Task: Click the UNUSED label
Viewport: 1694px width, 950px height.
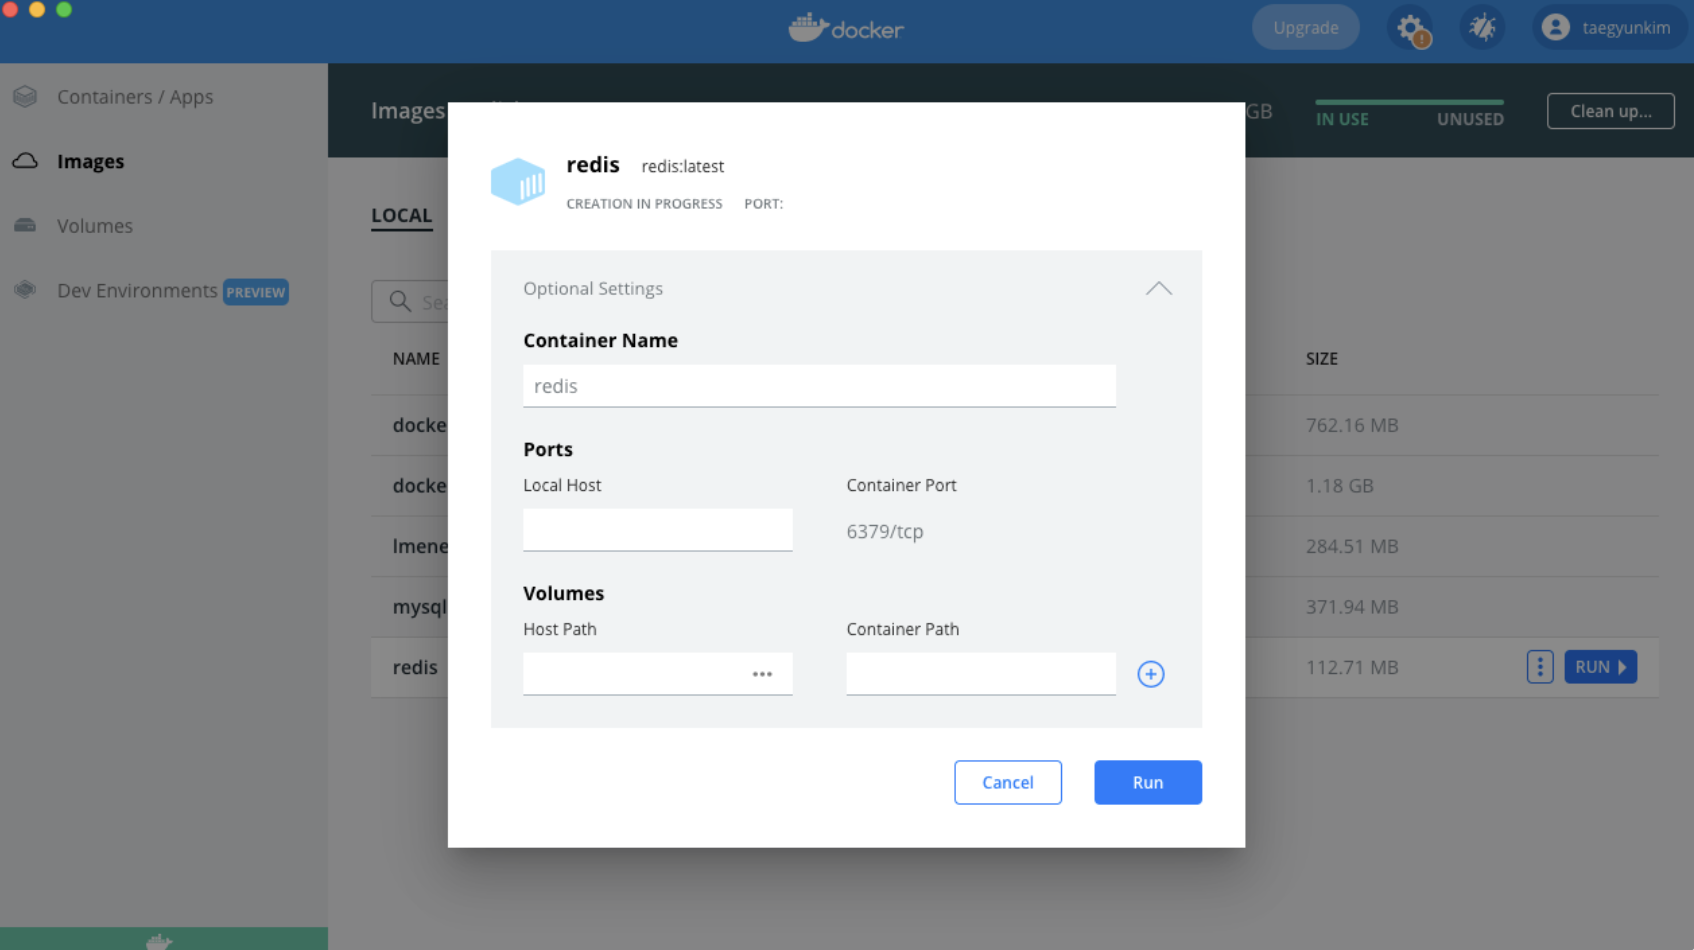Action: coord(1470,119)
